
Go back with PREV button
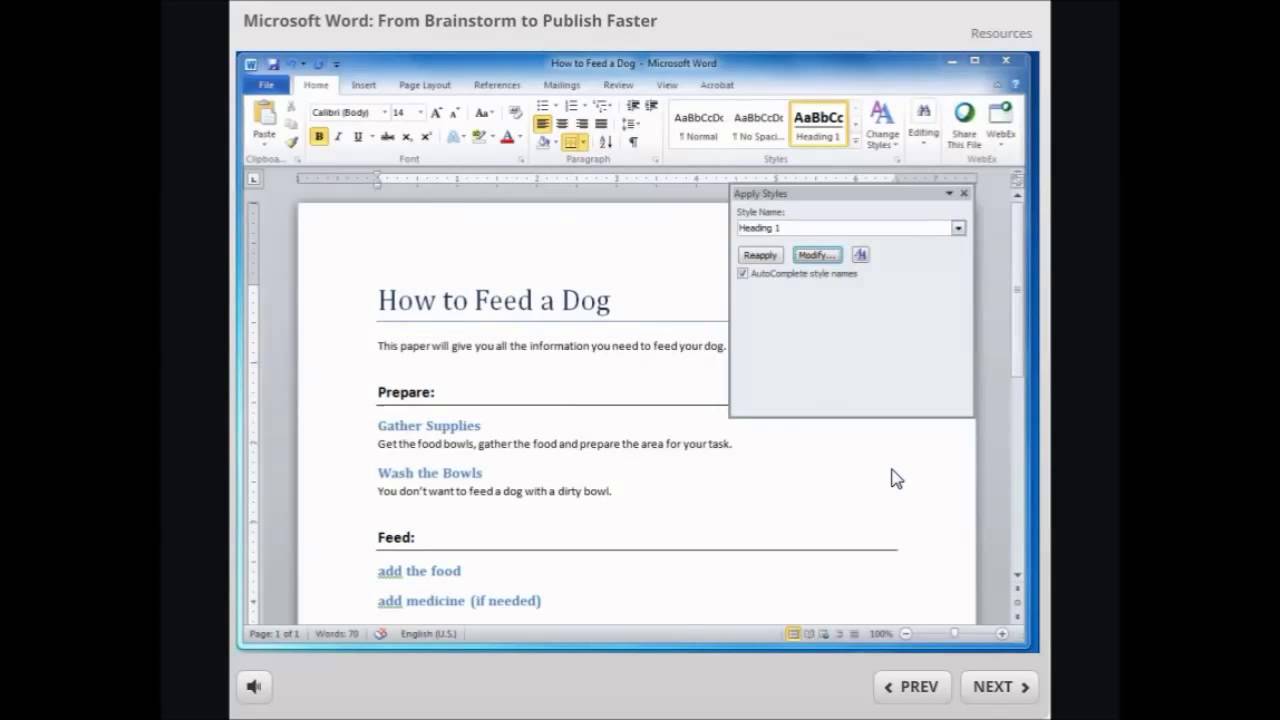[912, 686]
